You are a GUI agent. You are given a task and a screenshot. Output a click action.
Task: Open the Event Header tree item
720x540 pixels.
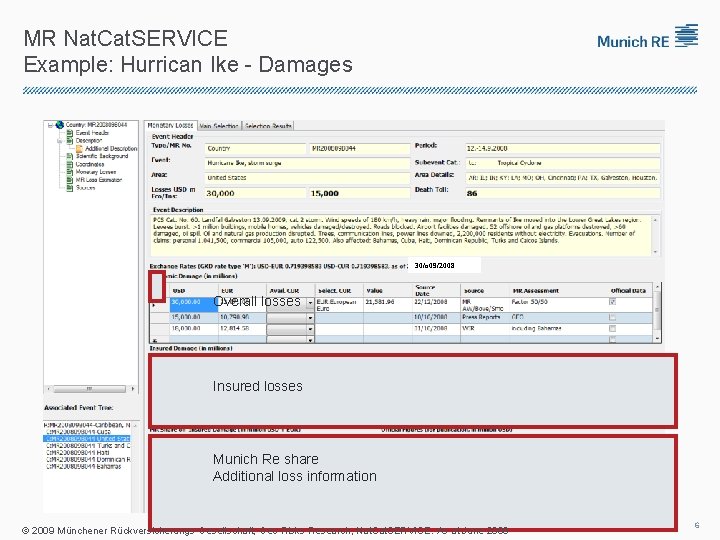pos(92,133)
